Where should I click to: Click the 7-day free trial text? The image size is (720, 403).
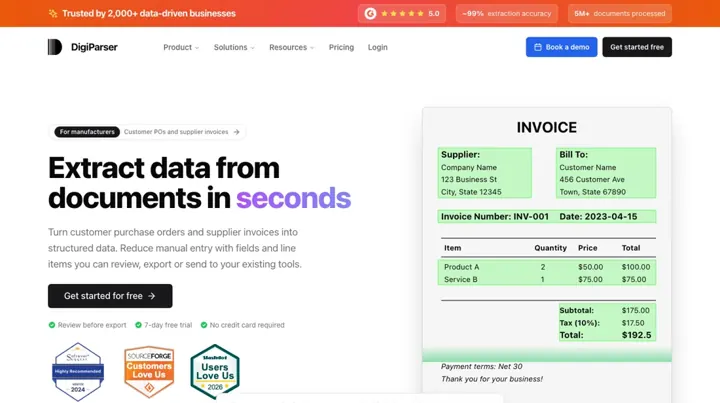click(168, 325)
